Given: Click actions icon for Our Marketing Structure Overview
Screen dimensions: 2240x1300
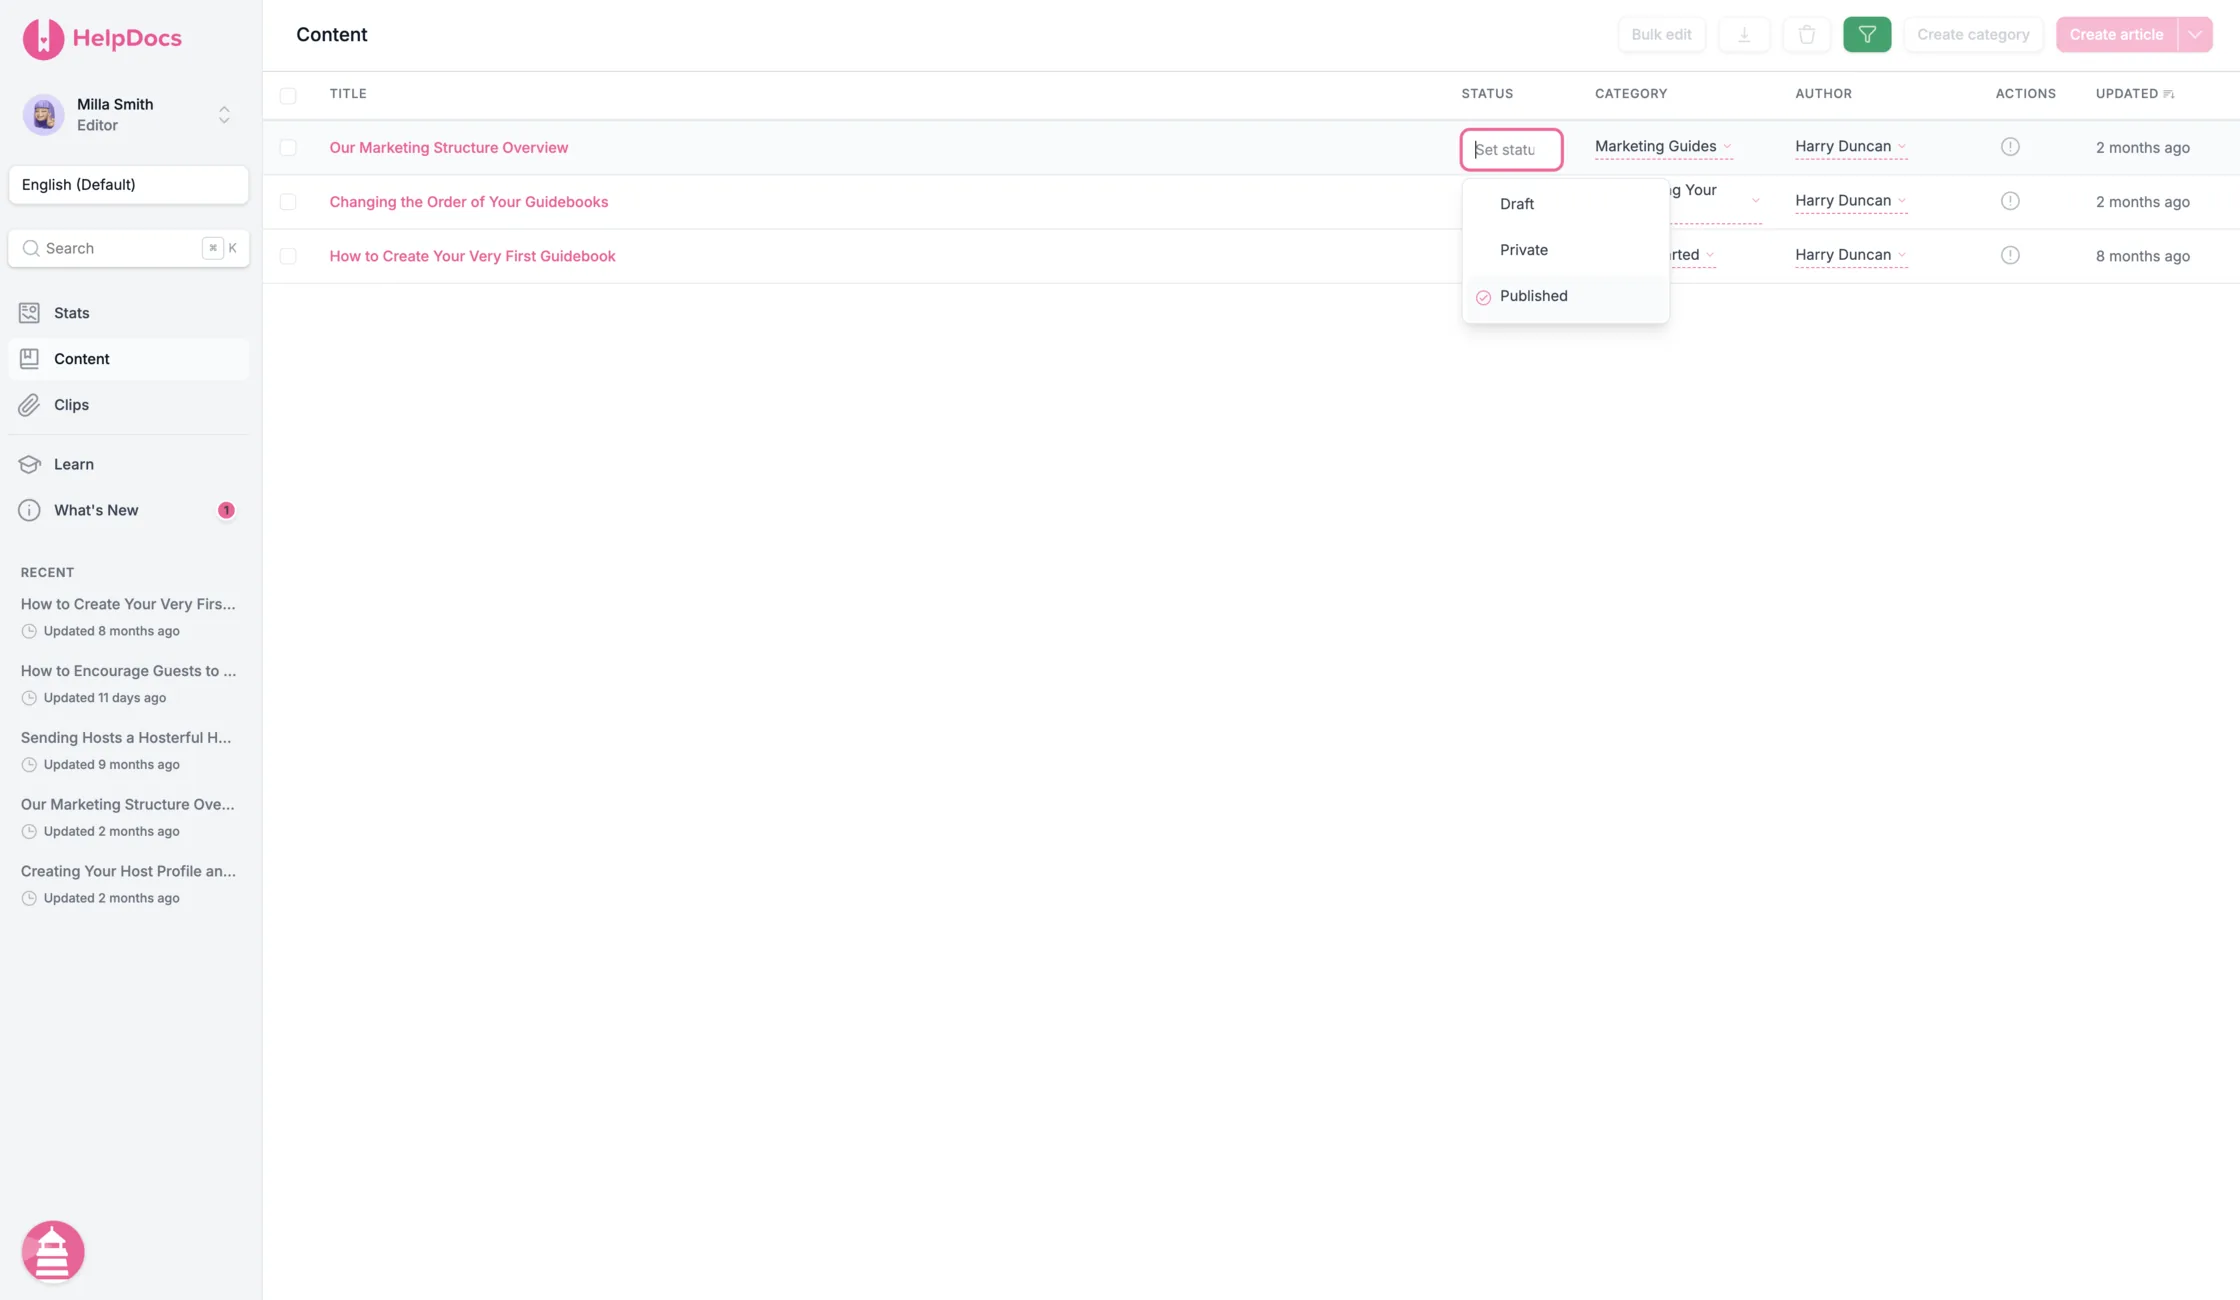Looking at the screenshot, I should [x=2010, y=147].
